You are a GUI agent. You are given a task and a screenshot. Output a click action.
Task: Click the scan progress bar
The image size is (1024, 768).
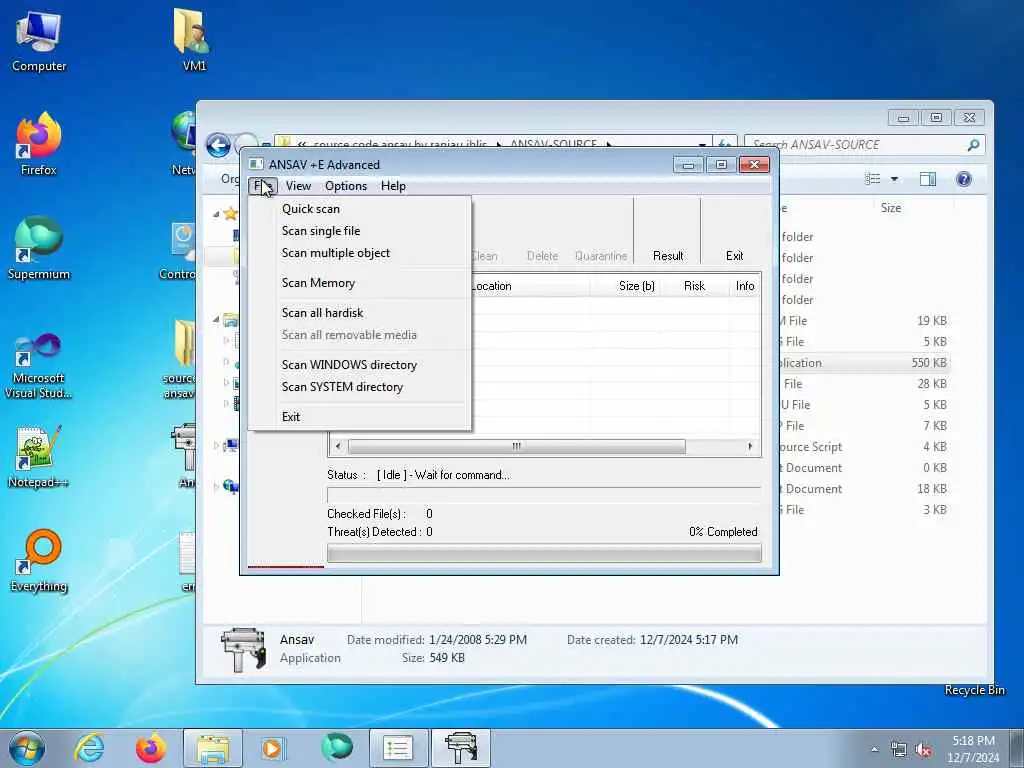click(x=544, y=554)
